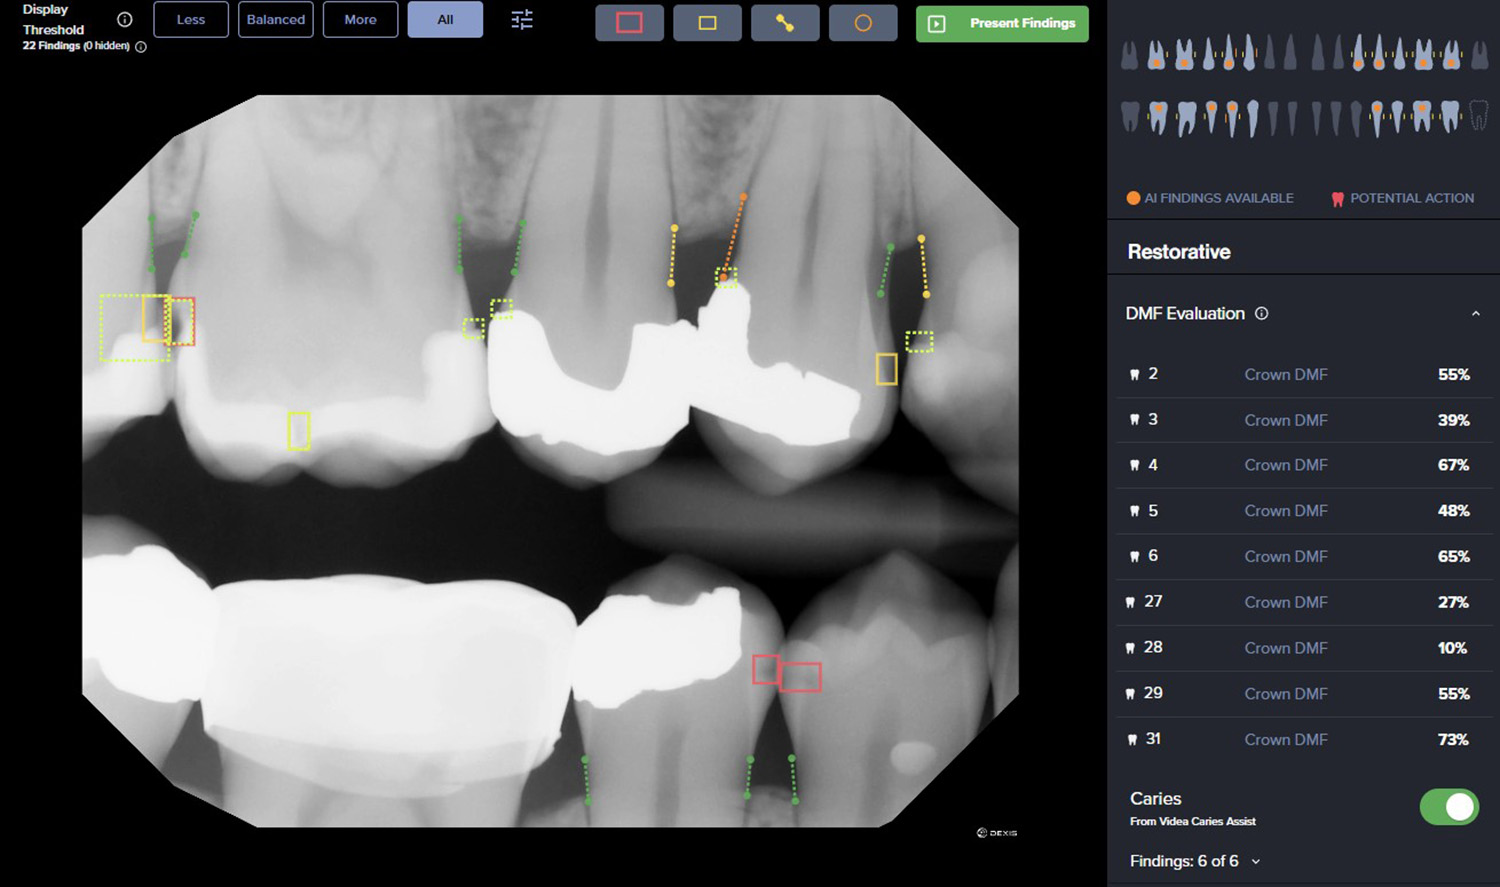Select tooth 4 Crown DMF row
1500x887 pixels.
[1299, 465]
